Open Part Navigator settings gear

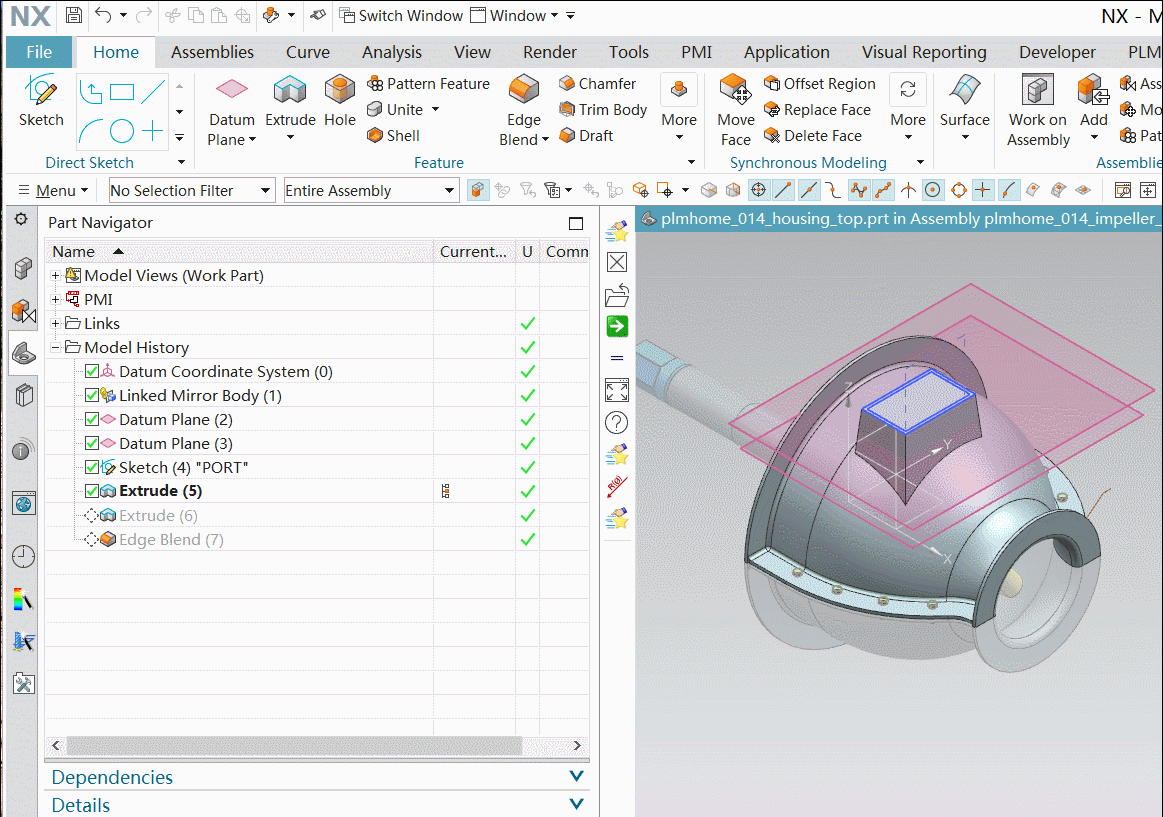[x=21, y=219]
